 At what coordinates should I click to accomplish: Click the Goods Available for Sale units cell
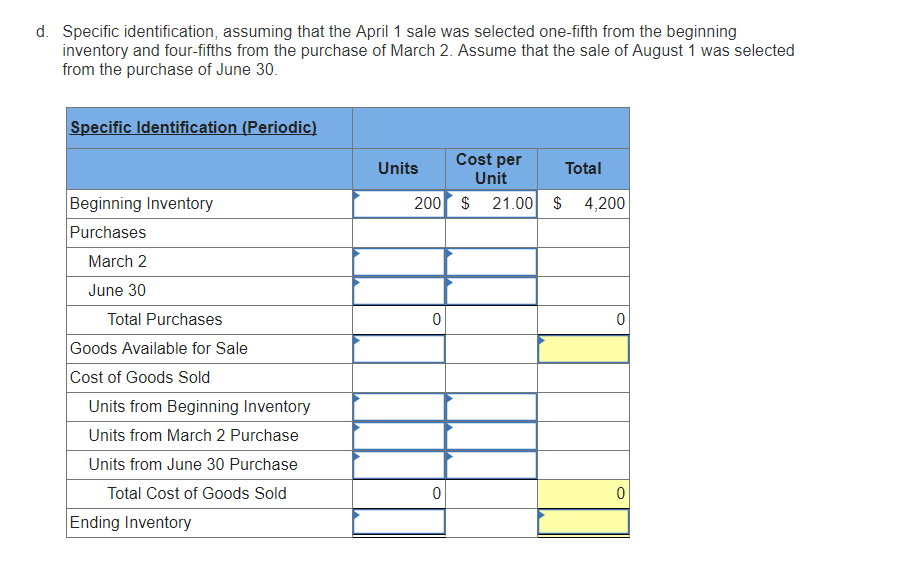(399, 349)
